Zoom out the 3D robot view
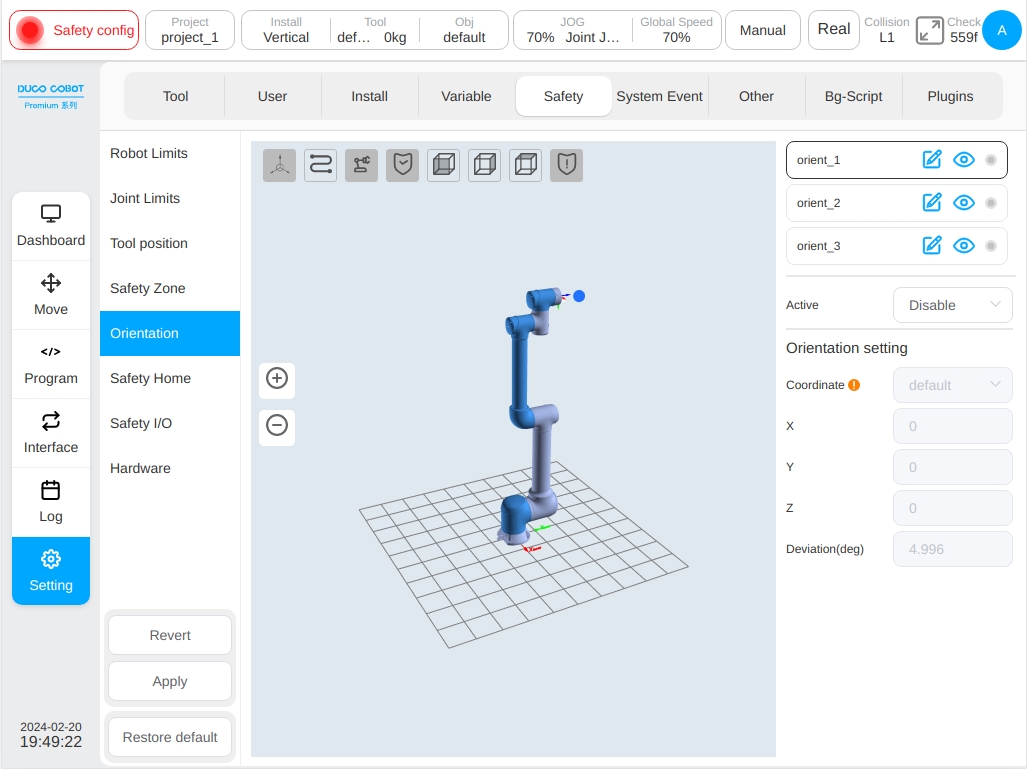Screen dimensions: 1027x769 (x=277, y=426)
